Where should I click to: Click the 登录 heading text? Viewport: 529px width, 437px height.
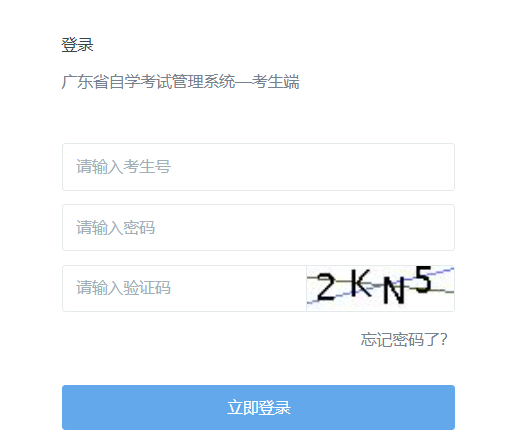click(x=77, y=45)
